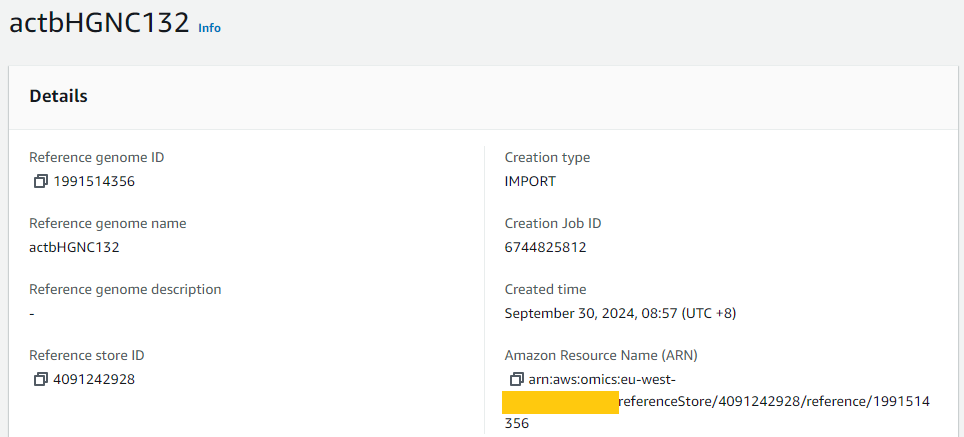Click the dash under Reference genome description

click(32, 313)
